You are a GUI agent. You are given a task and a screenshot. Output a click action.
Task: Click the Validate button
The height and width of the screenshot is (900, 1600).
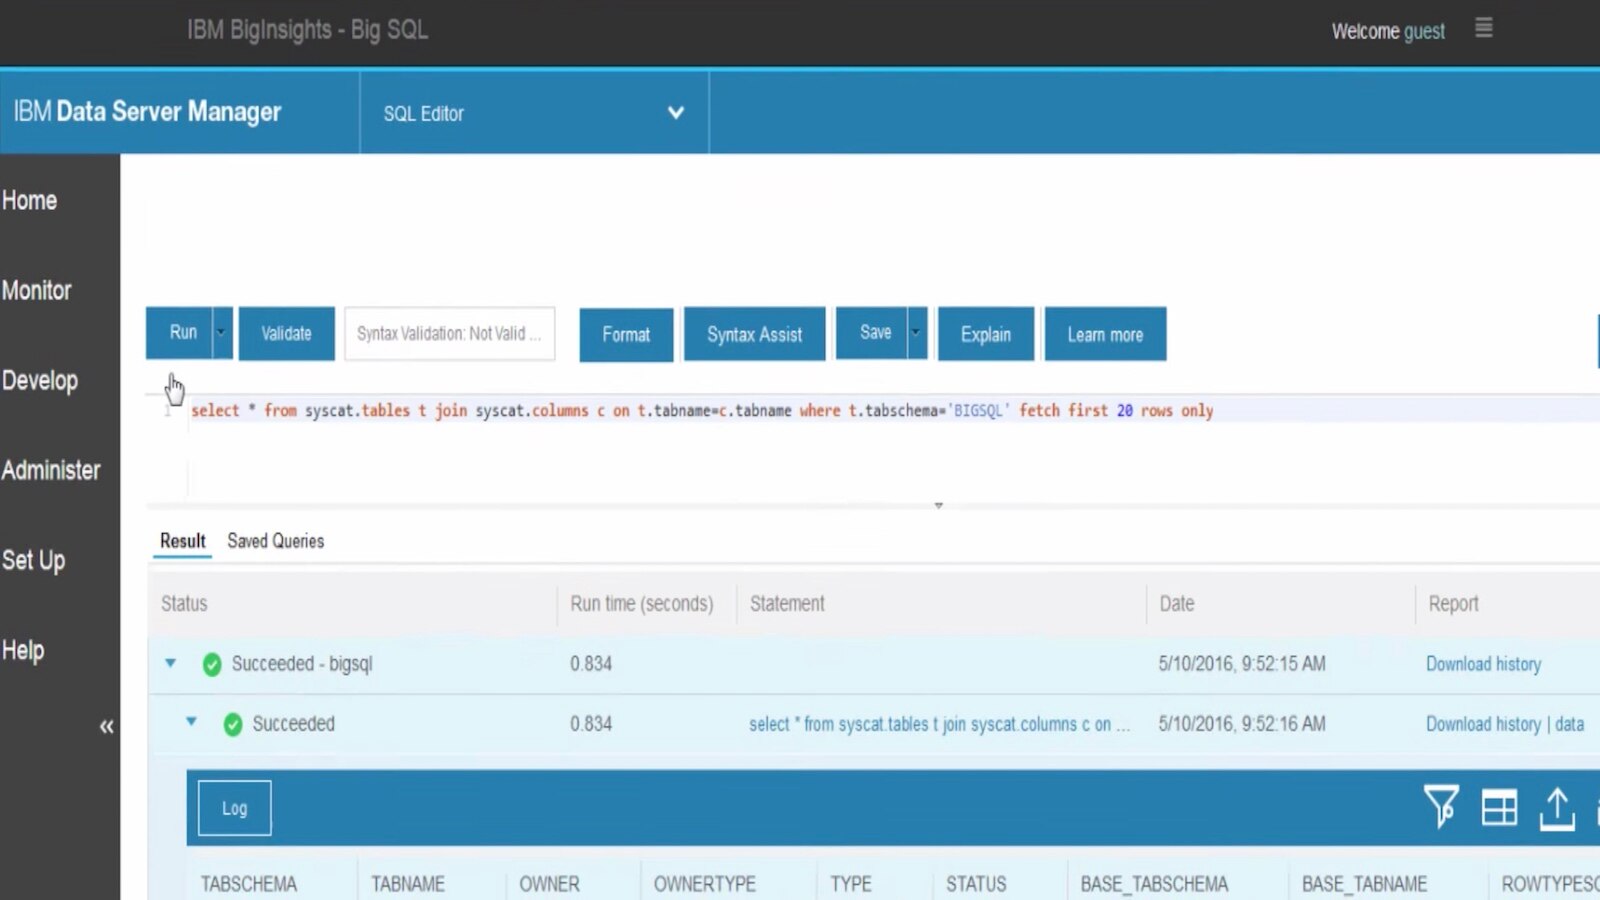coord(286,333)
